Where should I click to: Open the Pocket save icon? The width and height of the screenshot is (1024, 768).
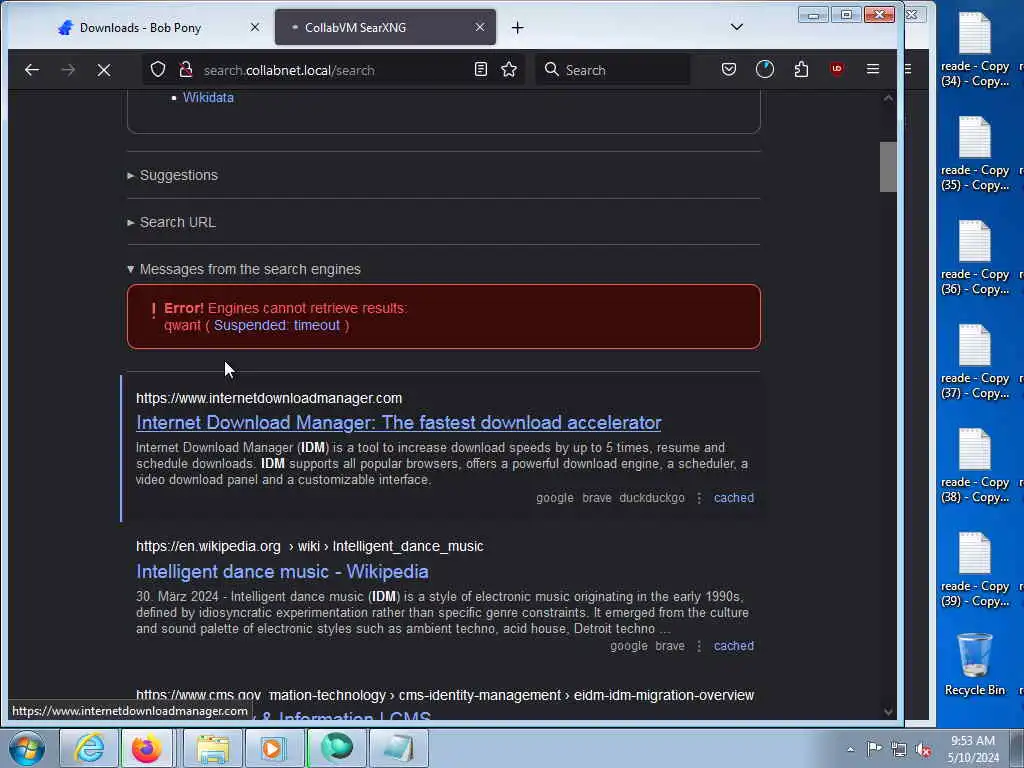coord(729,69)
